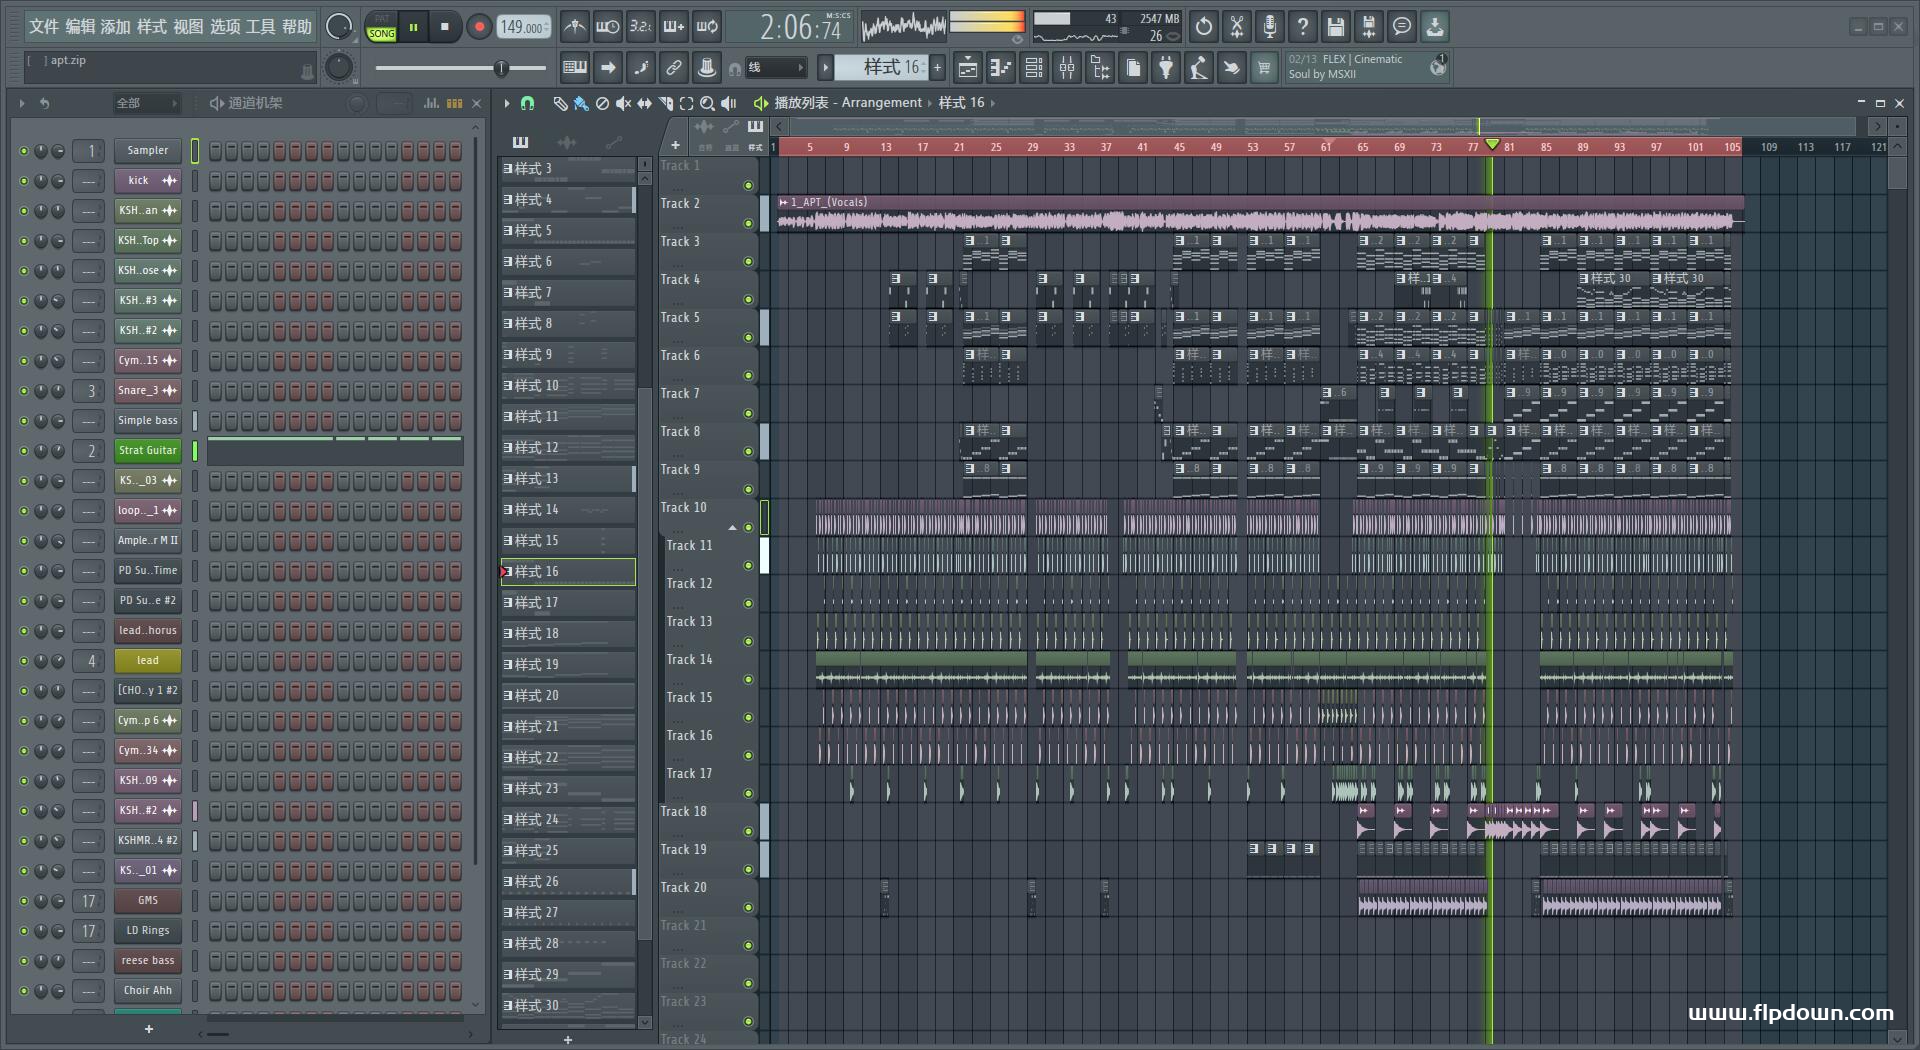
Task: Open the 文件 menu
Action: tap(44, 27)
